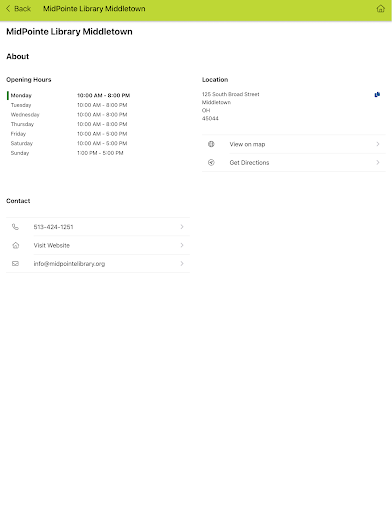Open the Visit Website link

[98, 245]
